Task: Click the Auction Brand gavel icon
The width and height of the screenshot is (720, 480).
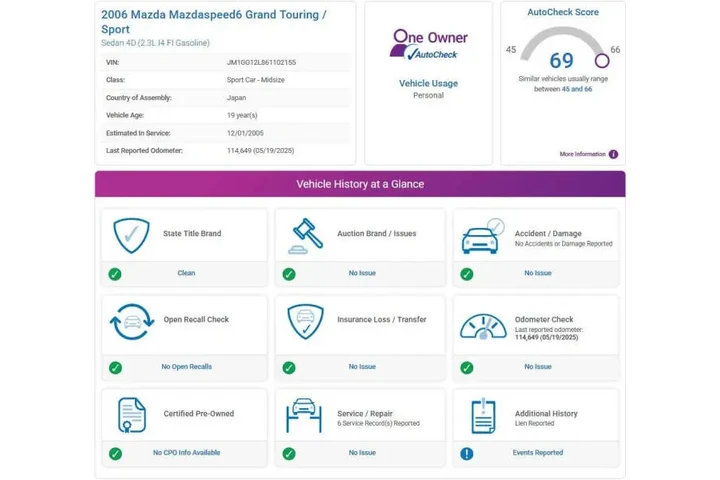Action: click(x=305, y=236)
